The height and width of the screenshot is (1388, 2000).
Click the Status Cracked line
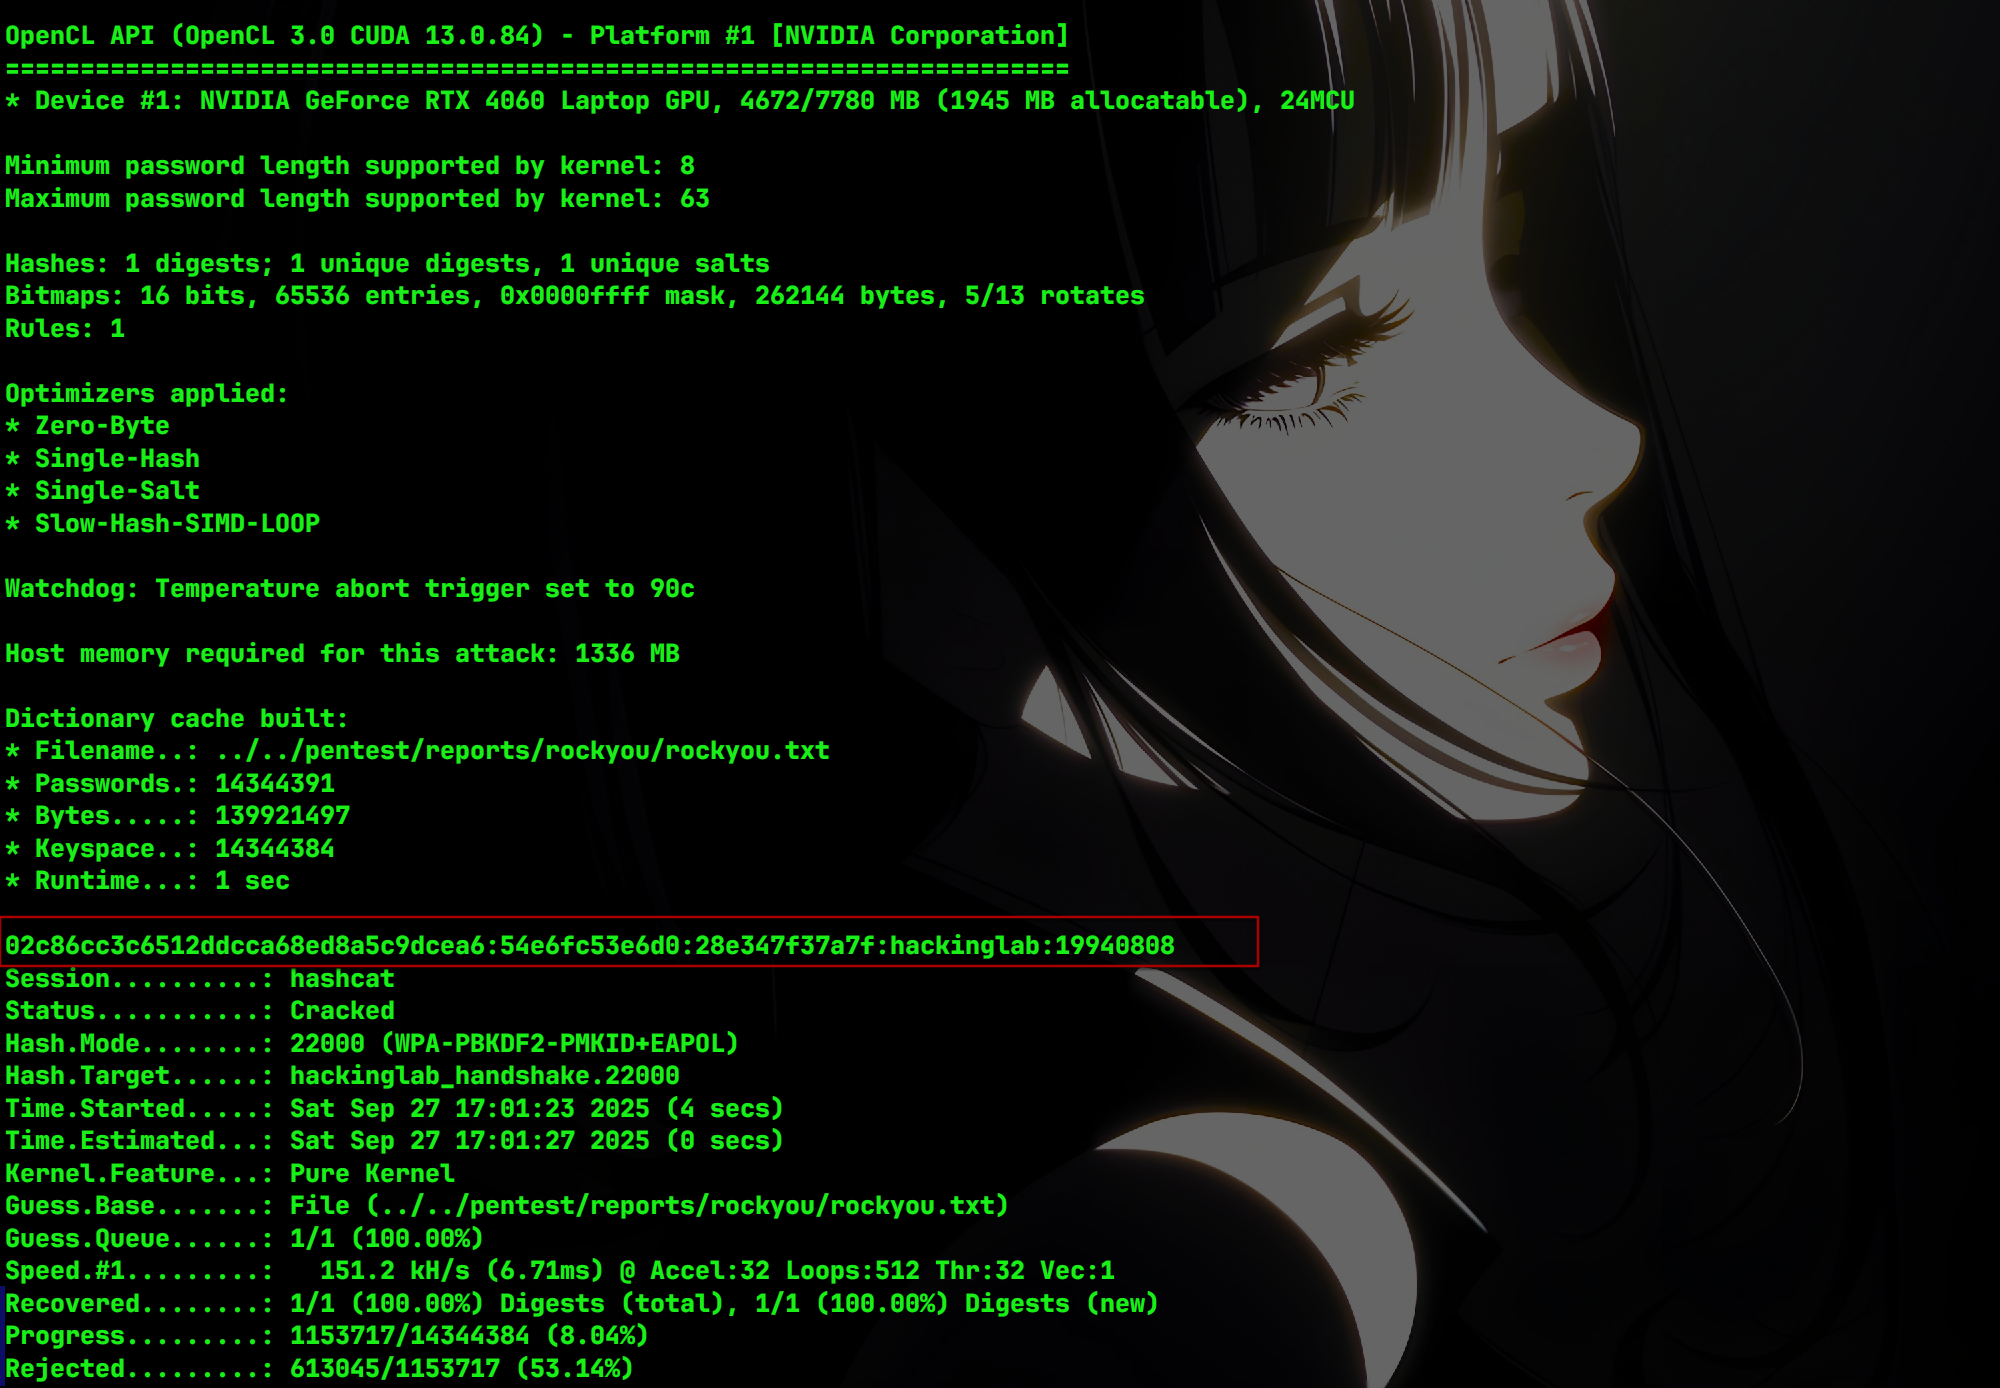coord(200,1011)
